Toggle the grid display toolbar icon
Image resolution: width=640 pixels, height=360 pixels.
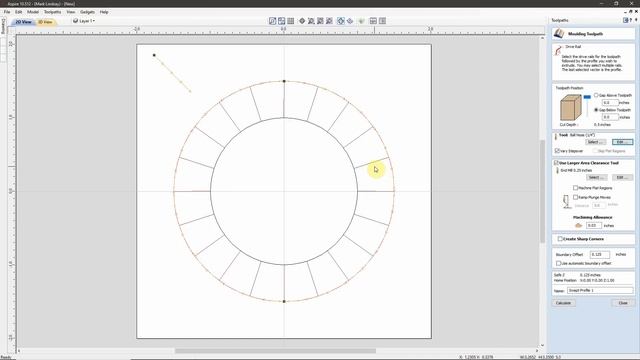point(291,21)
